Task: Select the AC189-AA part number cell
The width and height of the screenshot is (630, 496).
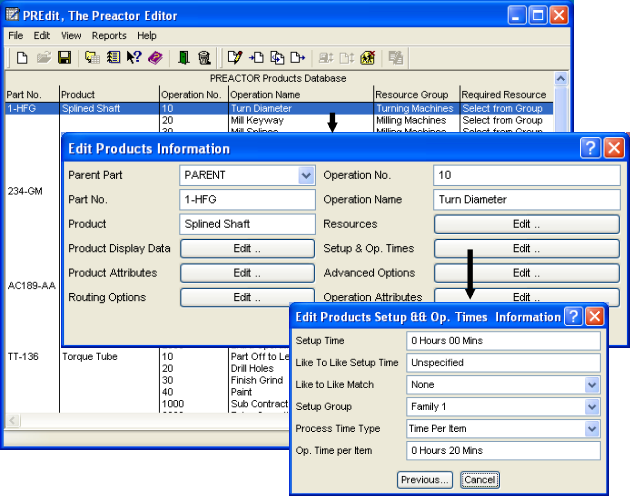Action: (x=32, y=286)
